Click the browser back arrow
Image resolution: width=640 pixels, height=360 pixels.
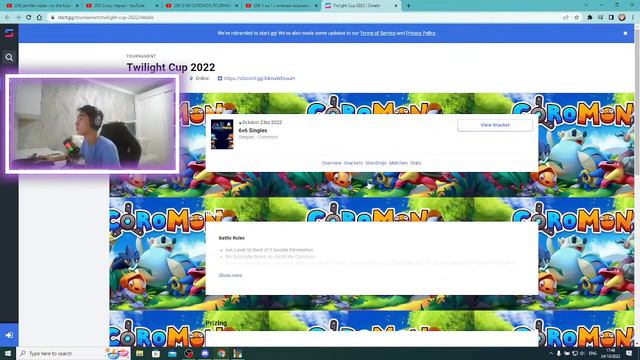click(7, 18)
